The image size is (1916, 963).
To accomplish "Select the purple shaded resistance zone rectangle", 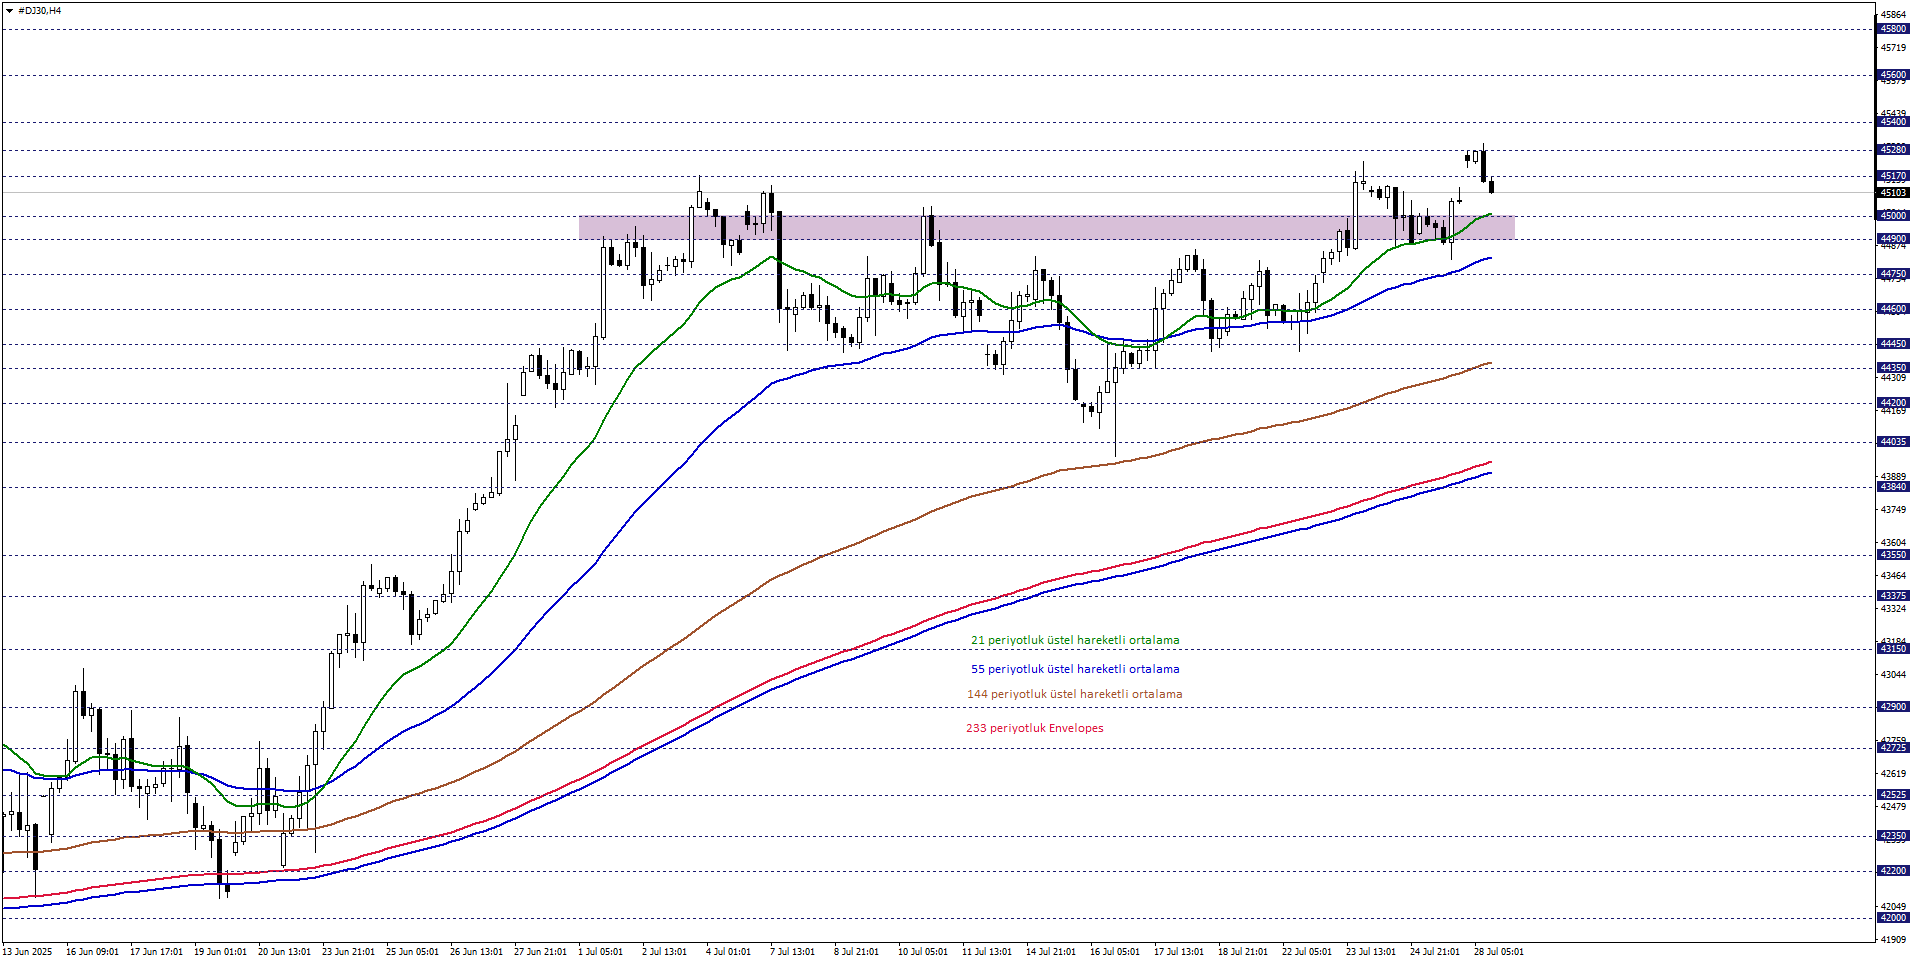I will (1046, 227).
